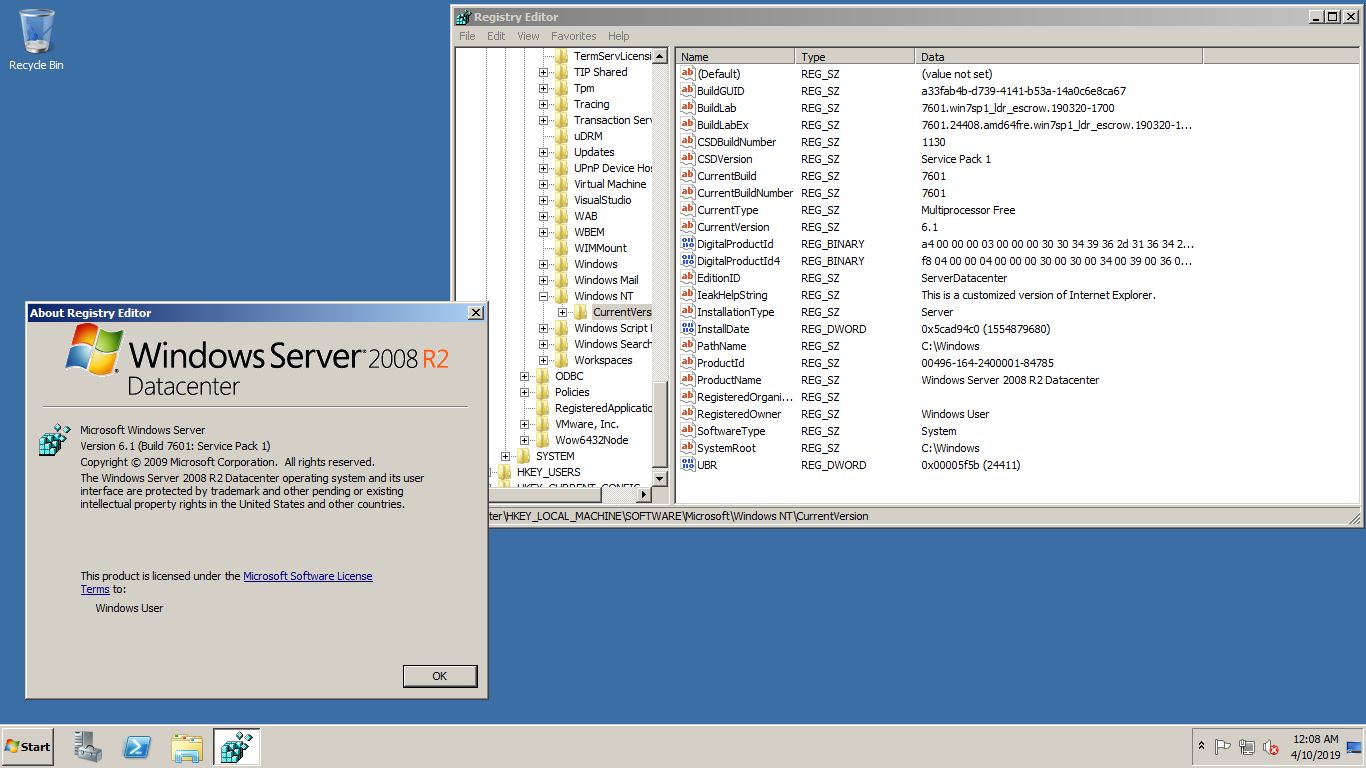Collapse the Windows NT tree node
The width and height of the screenshot is (1366, 768).
click(x=543, y=296)
